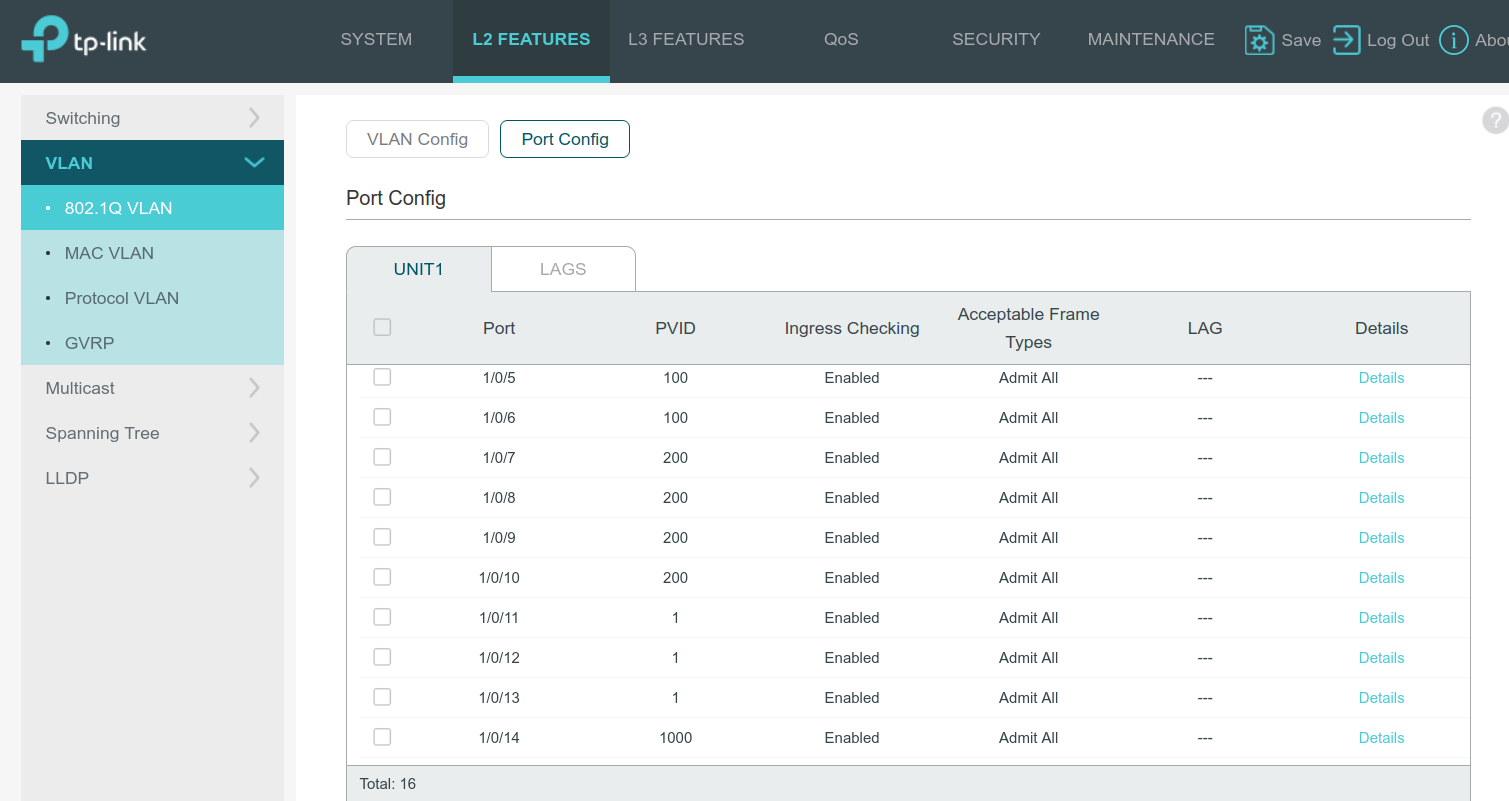Expand the LLDP menu chevron
The width and height of the screenshot is (1509, 801).
(254, 478)
